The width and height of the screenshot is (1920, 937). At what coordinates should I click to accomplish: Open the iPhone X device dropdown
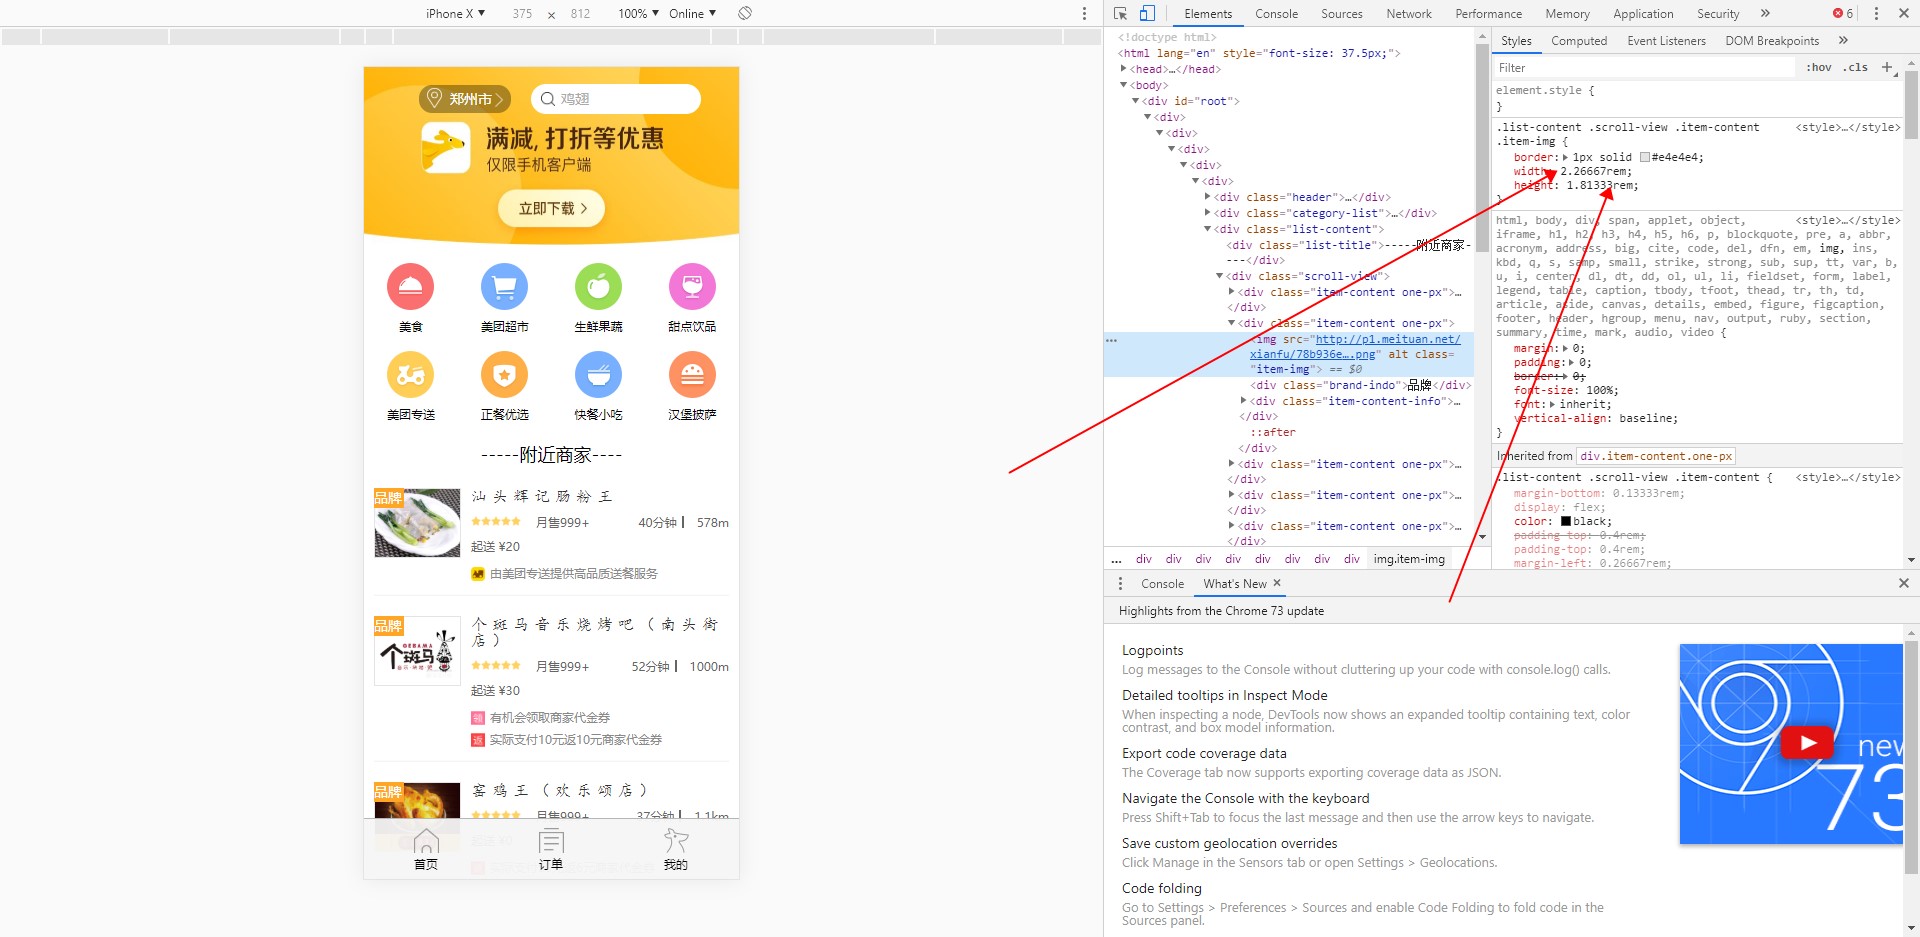point(455,14)
